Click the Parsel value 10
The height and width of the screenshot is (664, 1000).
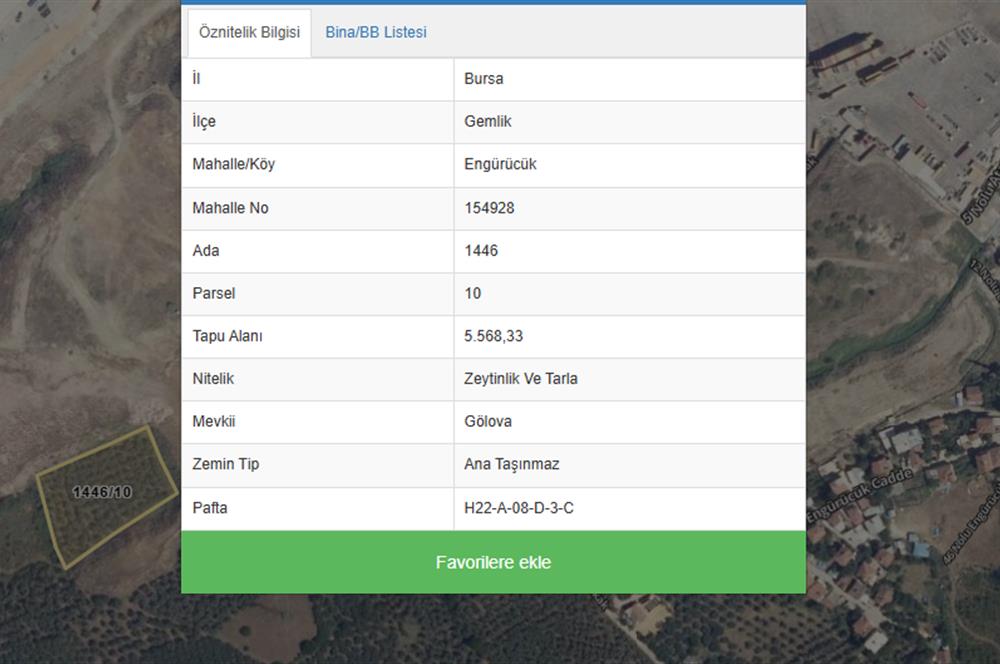pyautogui.click(x=473, y=294)
